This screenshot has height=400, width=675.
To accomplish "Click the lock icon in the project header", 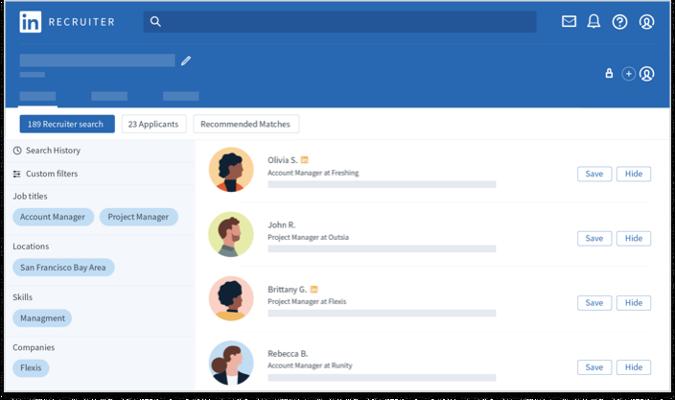I will [x=609, y=73].
